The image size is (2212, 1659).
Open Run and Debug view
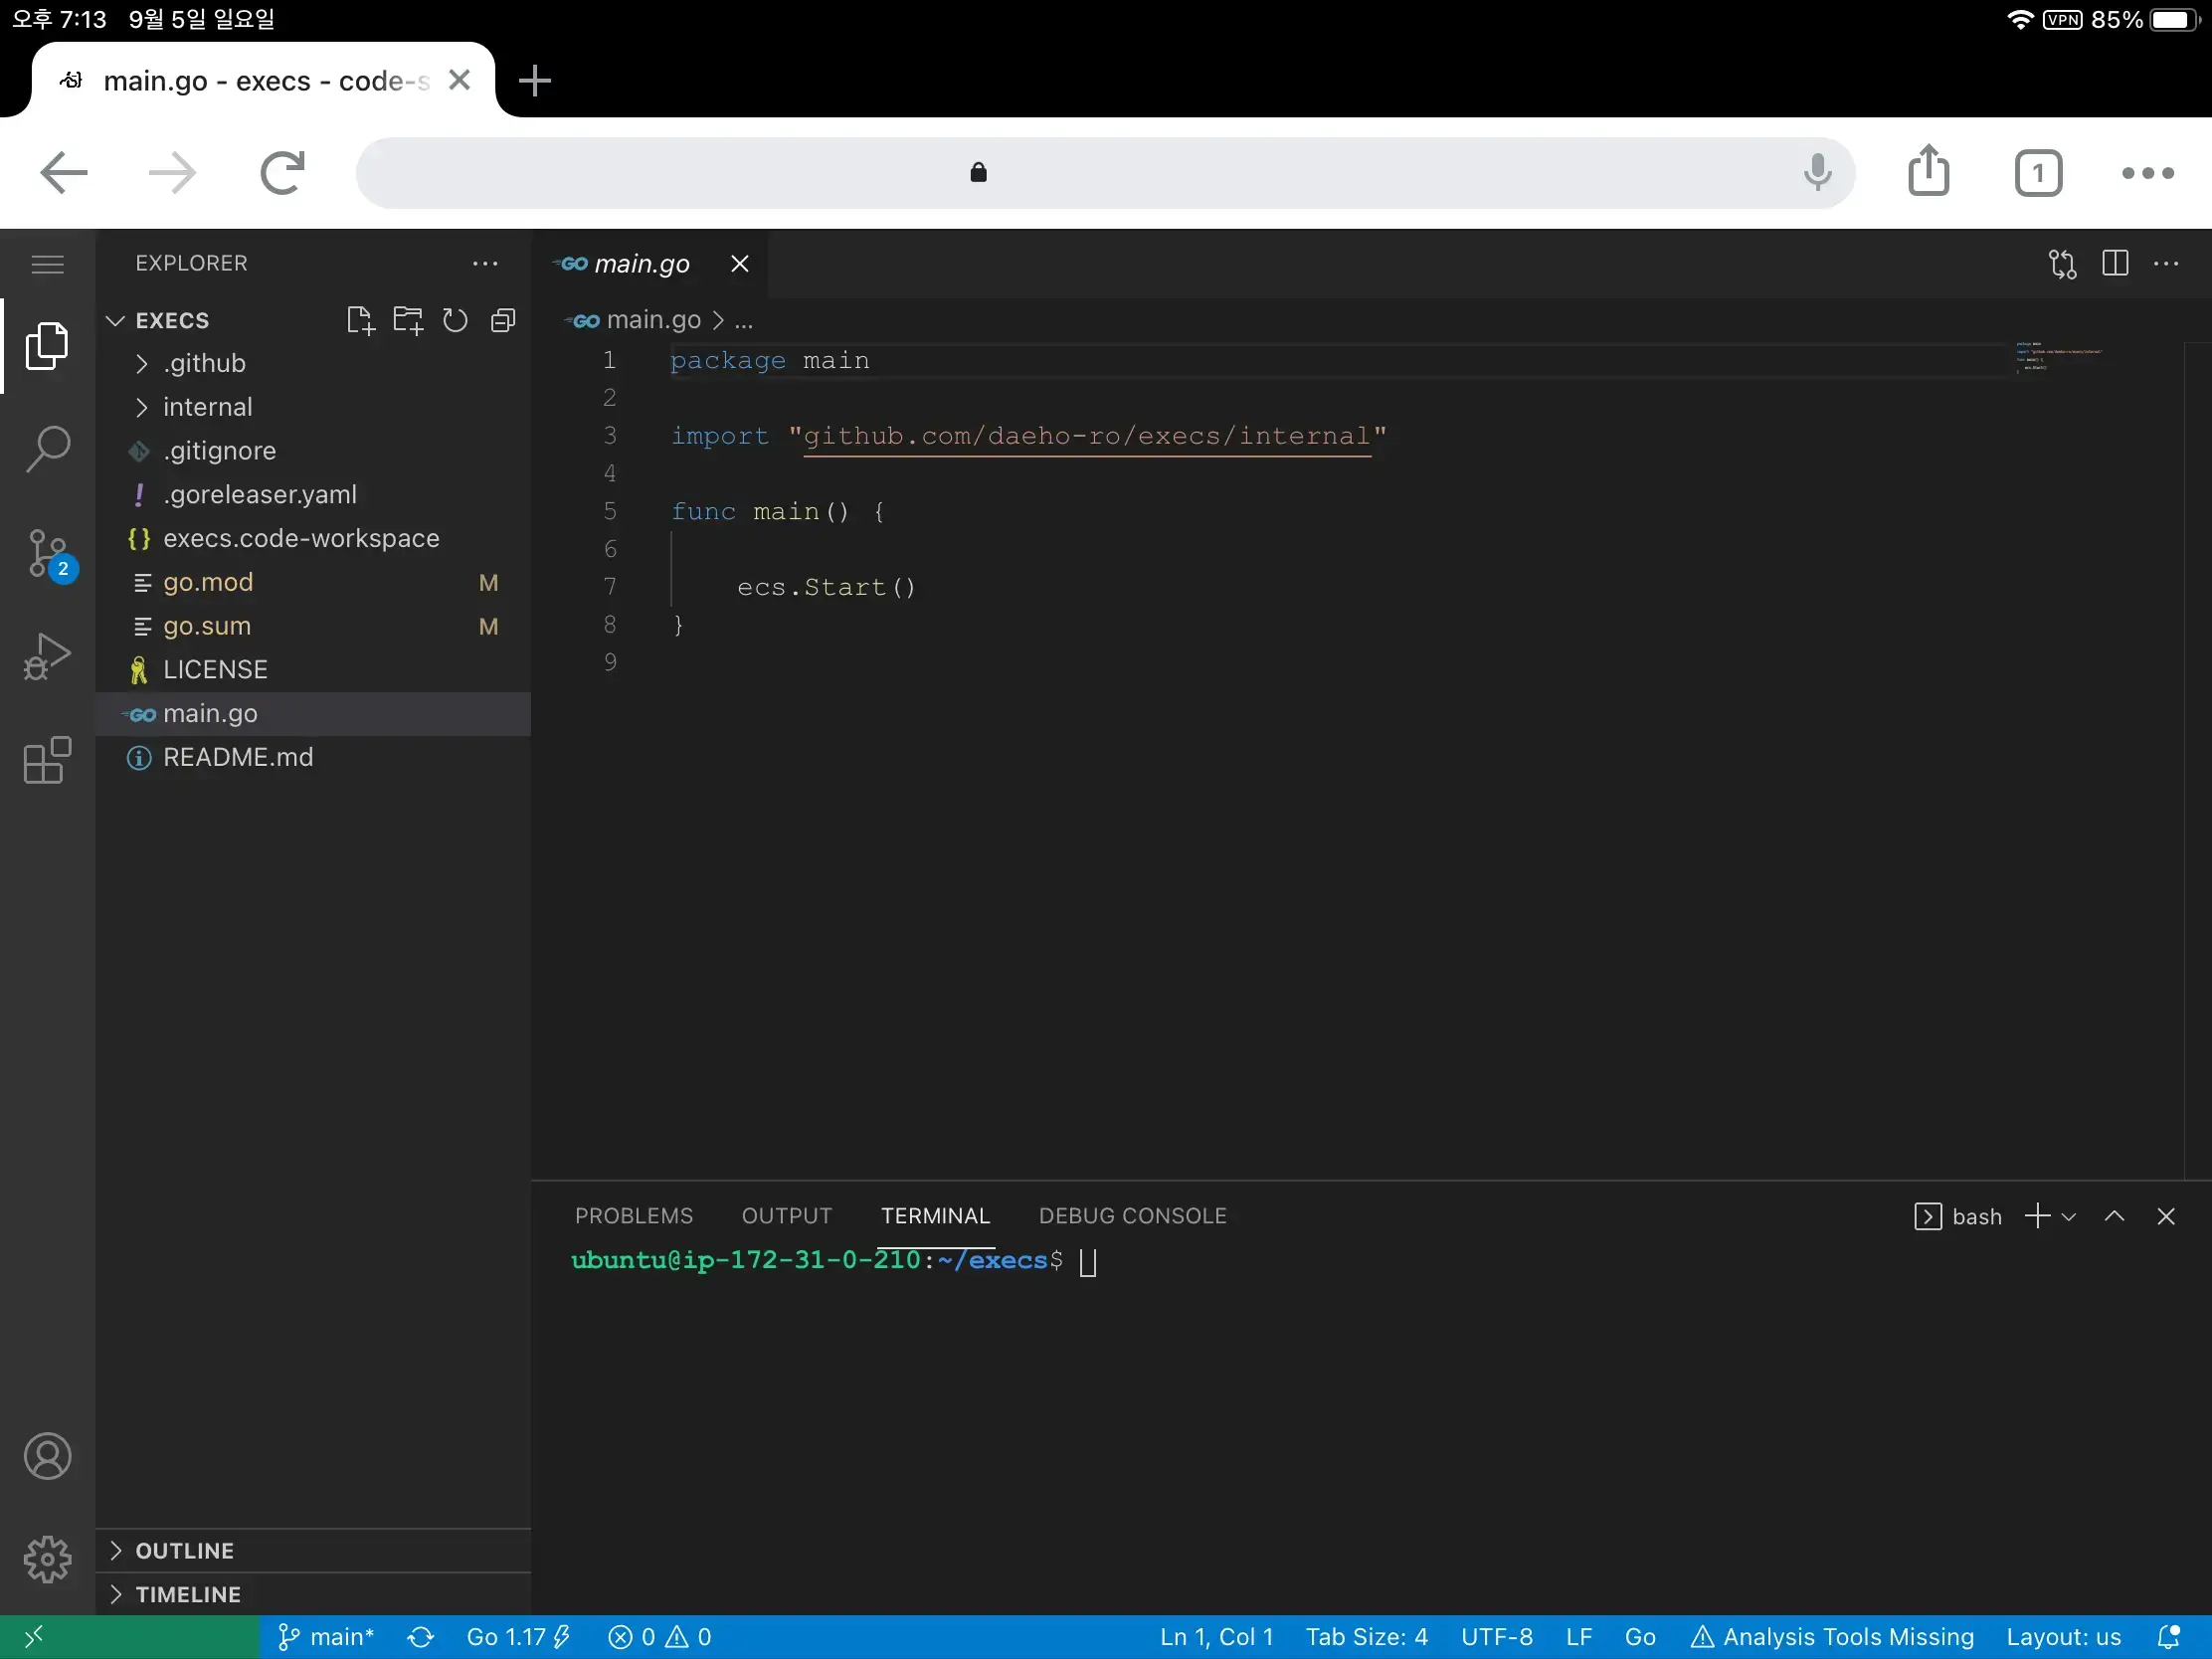point(47,657)
